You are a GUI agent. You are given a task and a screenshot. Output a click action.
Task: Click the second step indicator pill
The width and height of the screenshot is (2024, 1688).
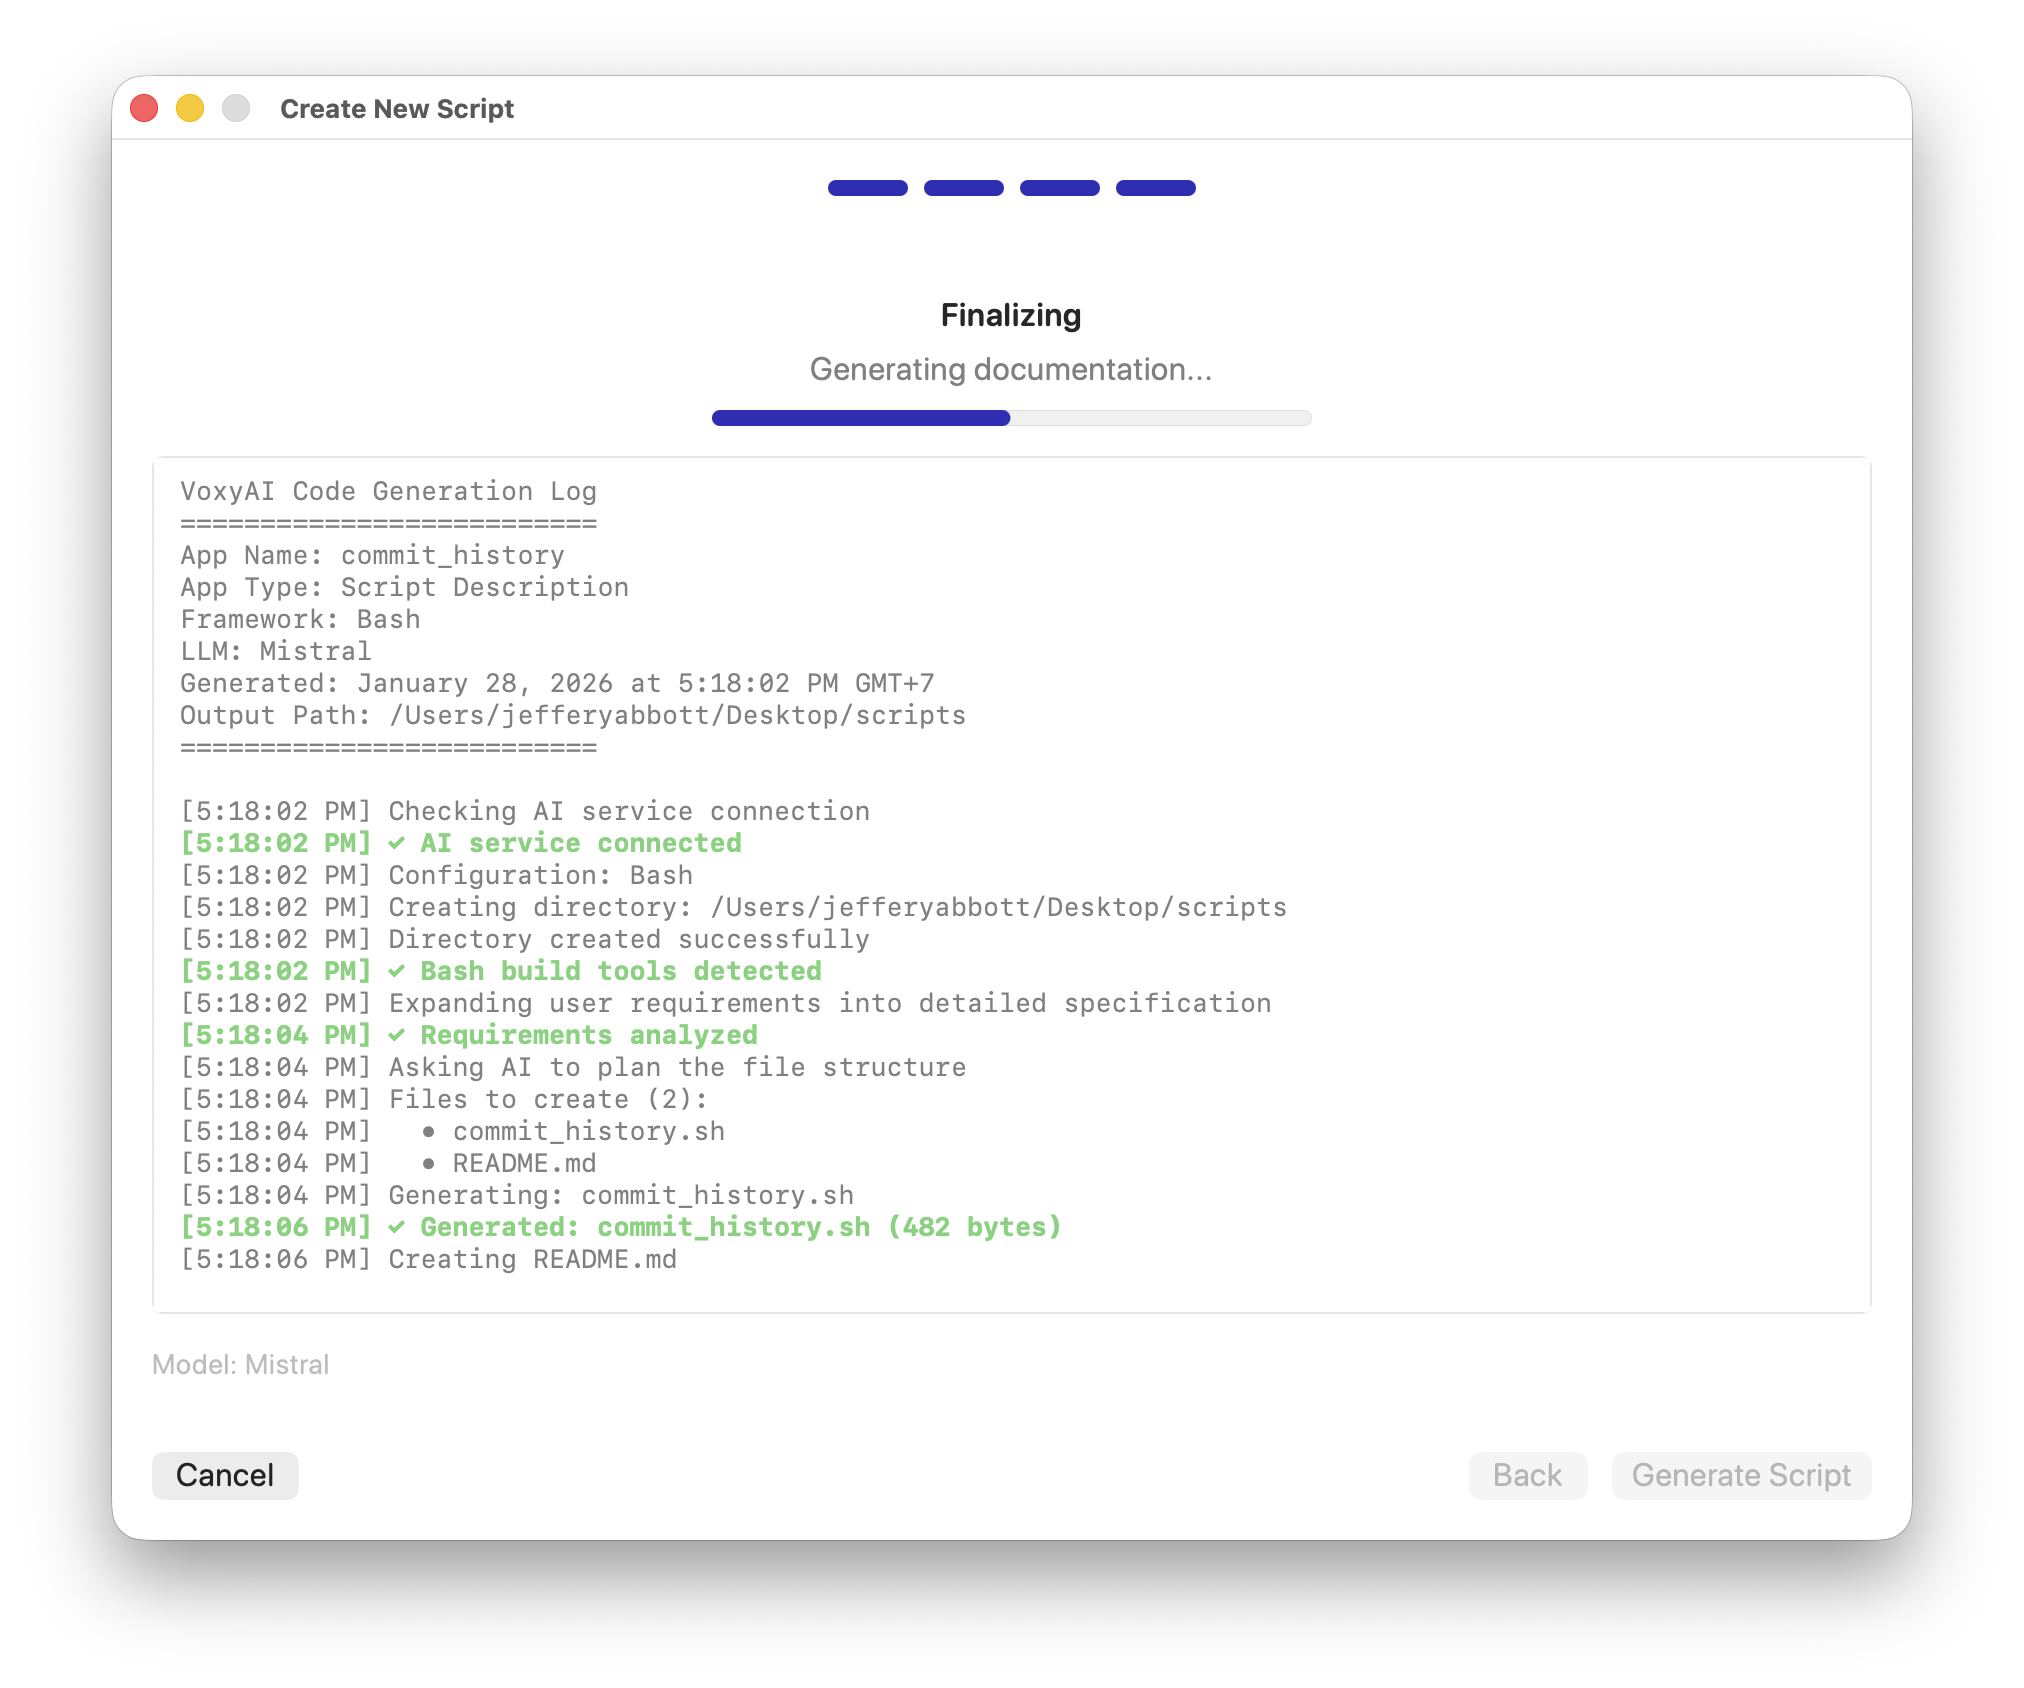coord(963,188)
